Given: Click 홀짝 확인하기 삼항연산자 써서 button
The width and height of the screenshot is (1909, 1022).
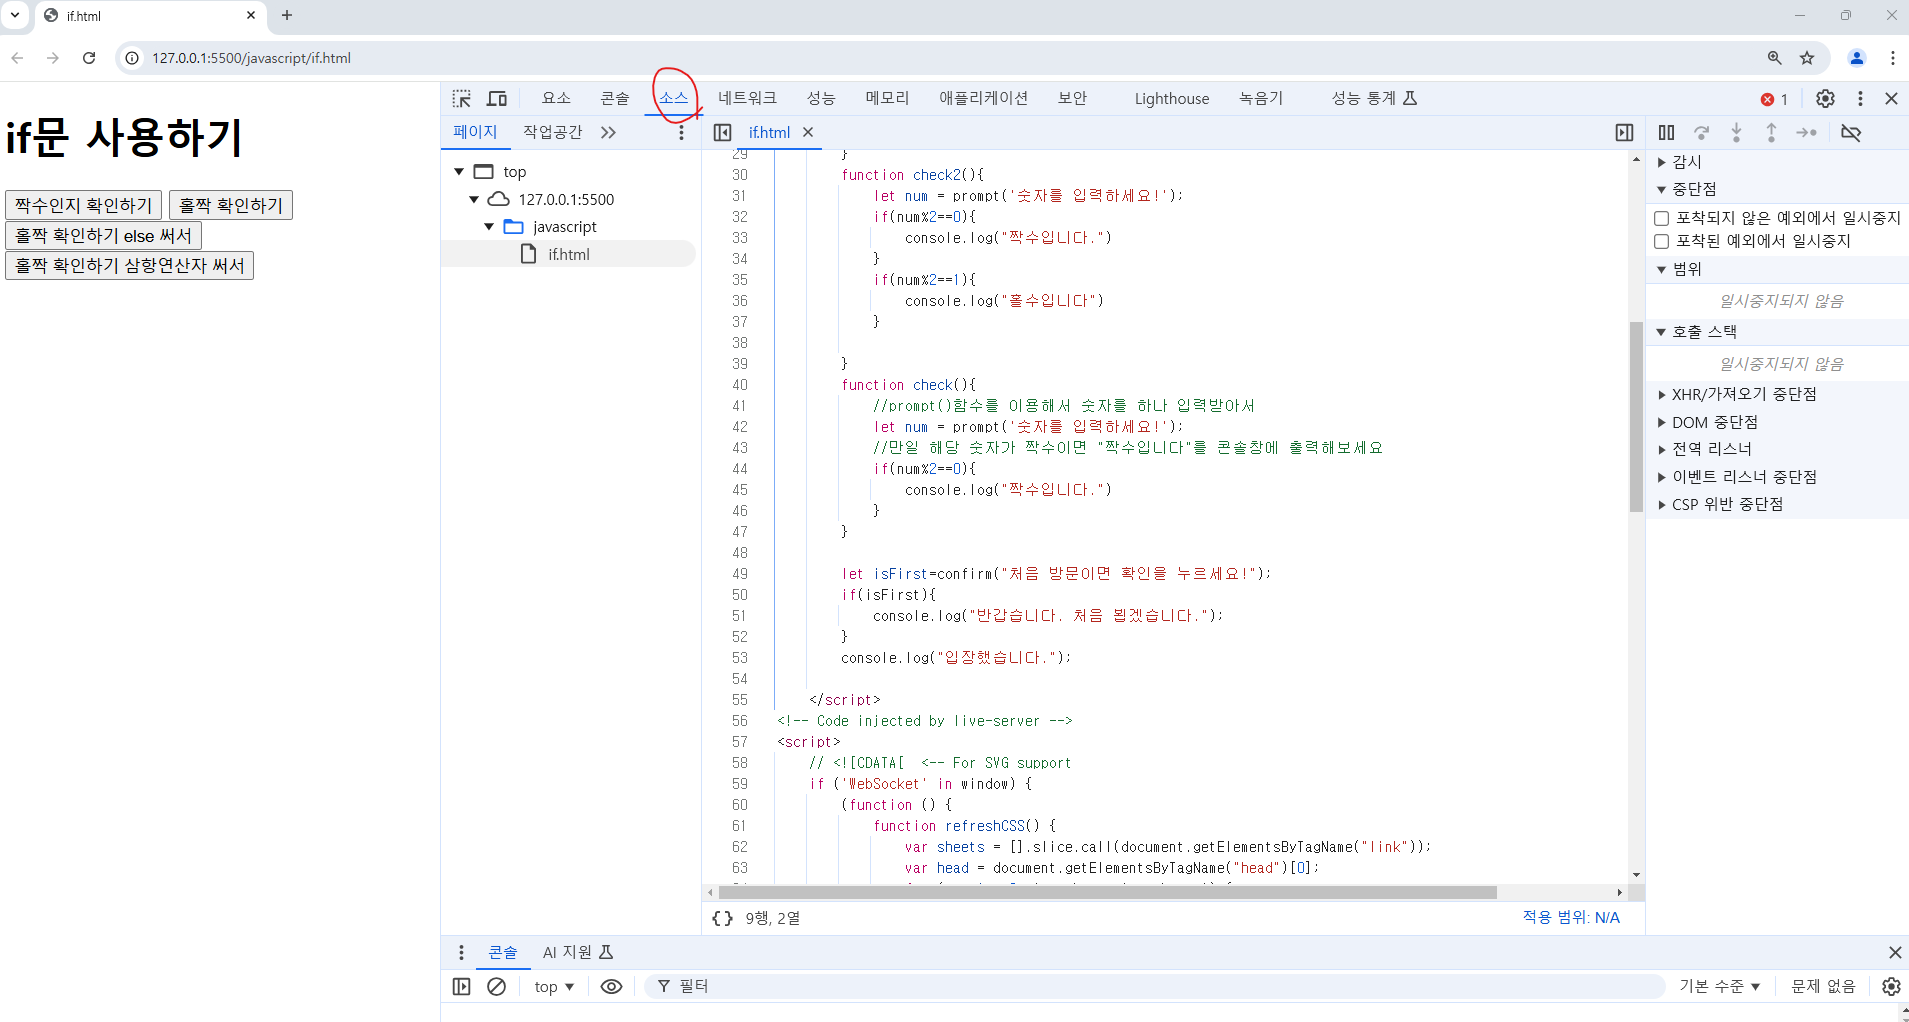Looking at the screenshot, I should [129, 265].
